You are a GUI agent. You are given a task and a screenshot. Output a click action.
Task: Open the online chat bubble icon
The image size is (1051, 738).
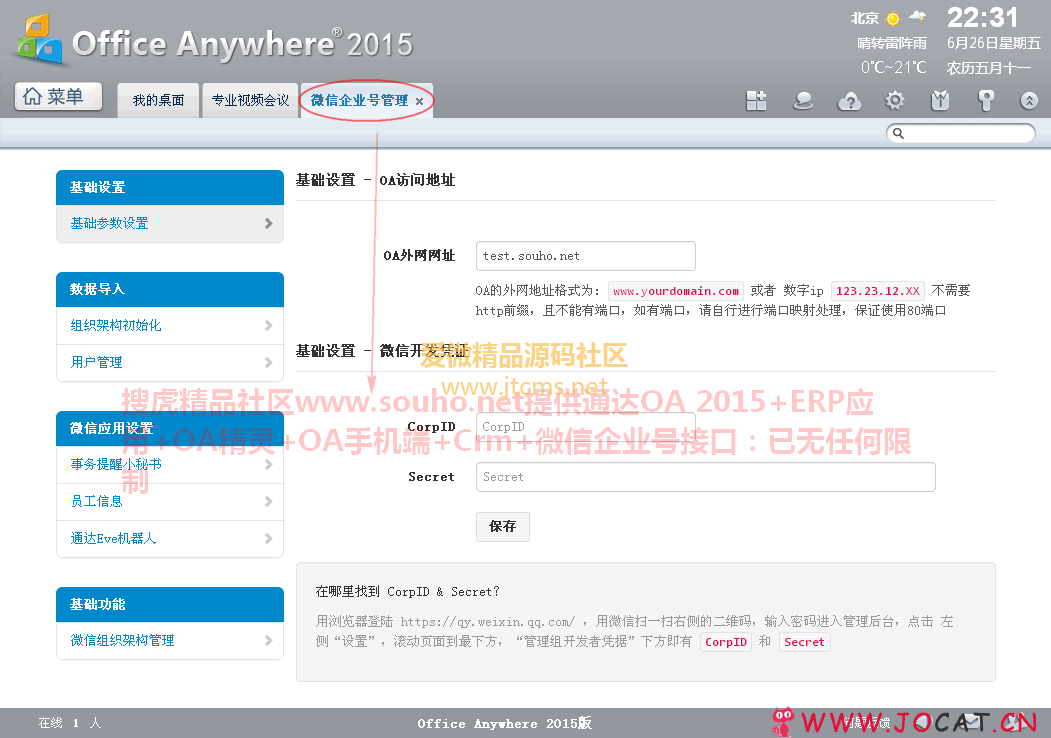click(802, 101)
